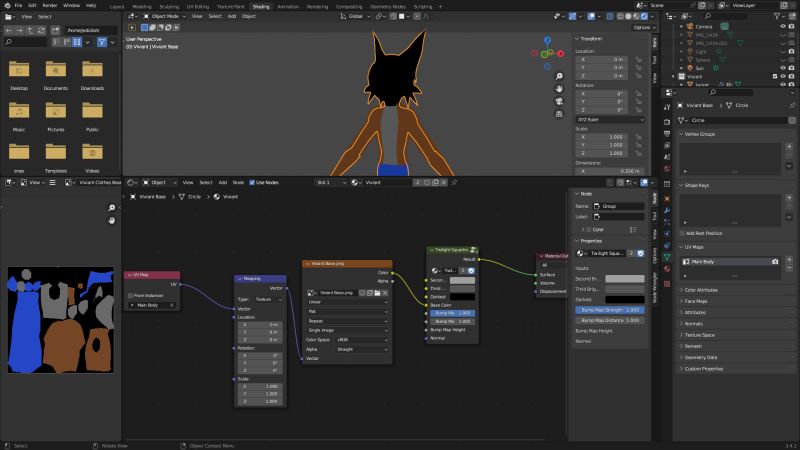This screenshot has height=450, width=800.
Task: Toggle Viviant collection exclude checkbox in outliner
Action: 775,77
